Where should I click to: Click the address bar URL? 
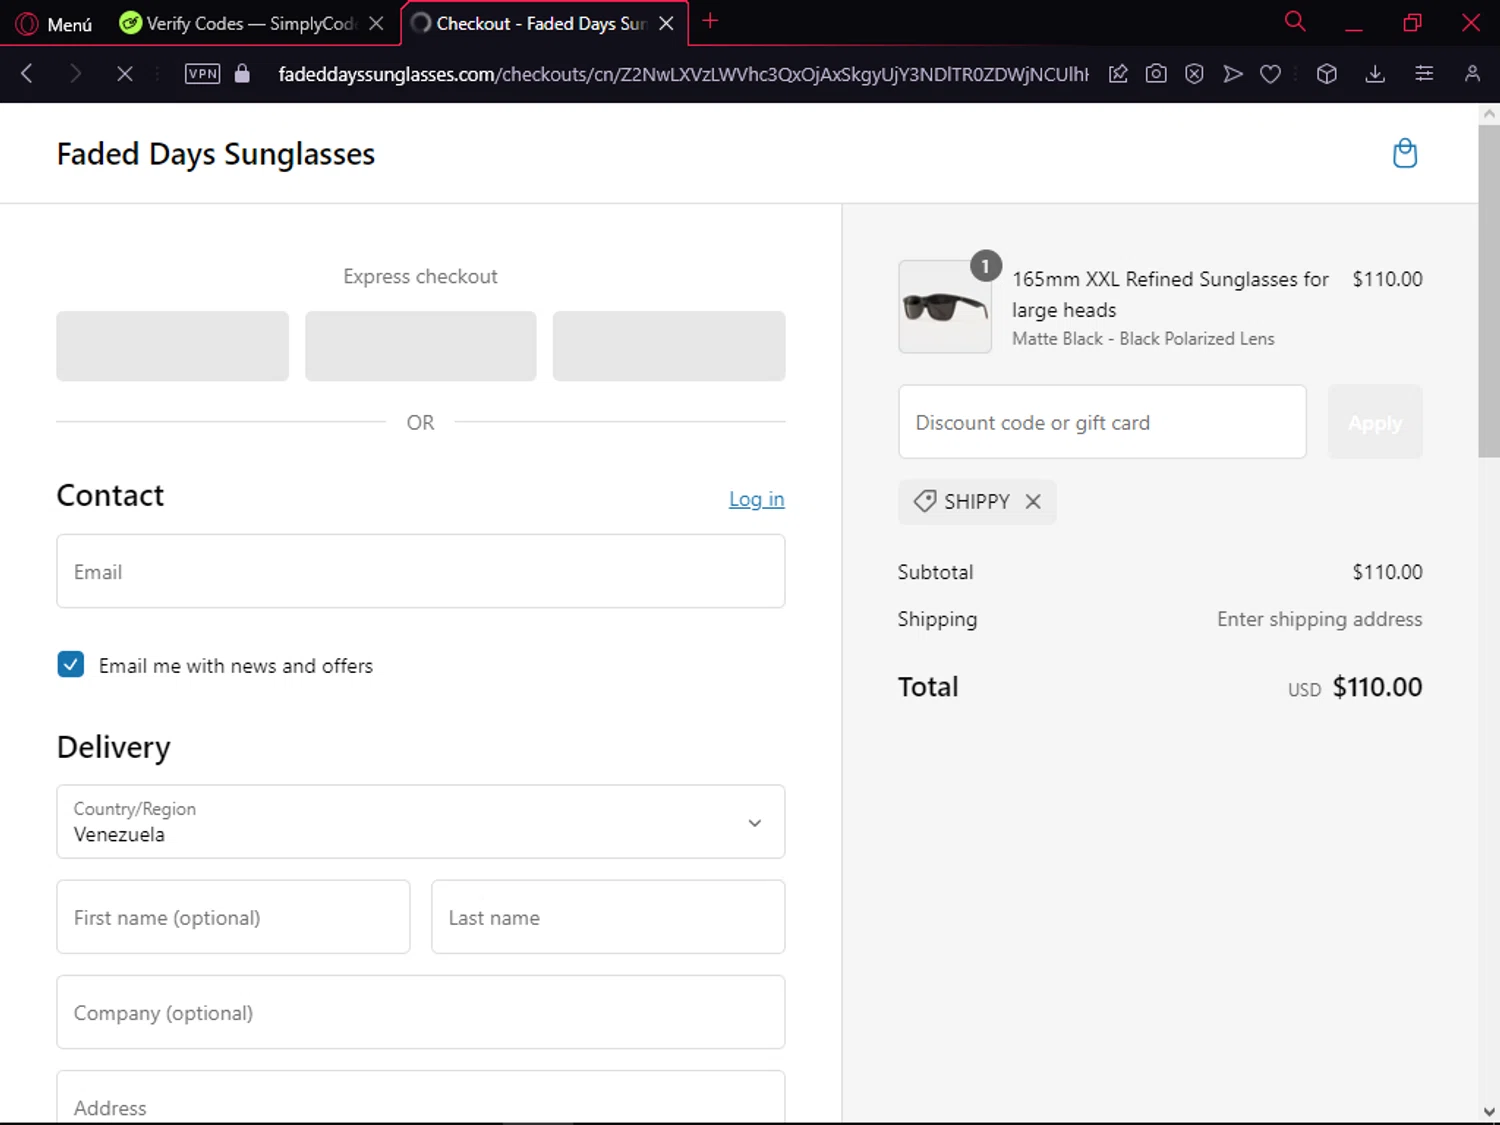coord(683,74)
